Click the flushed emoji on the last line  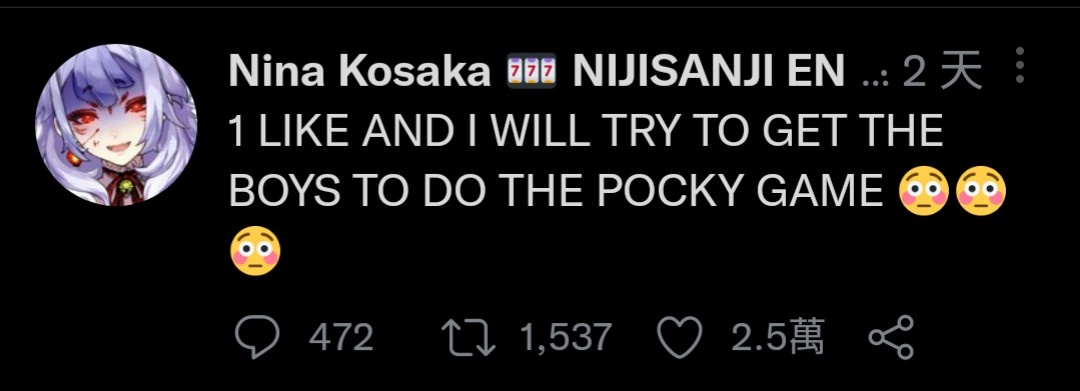pyautogui.click(x=255, y=251)
